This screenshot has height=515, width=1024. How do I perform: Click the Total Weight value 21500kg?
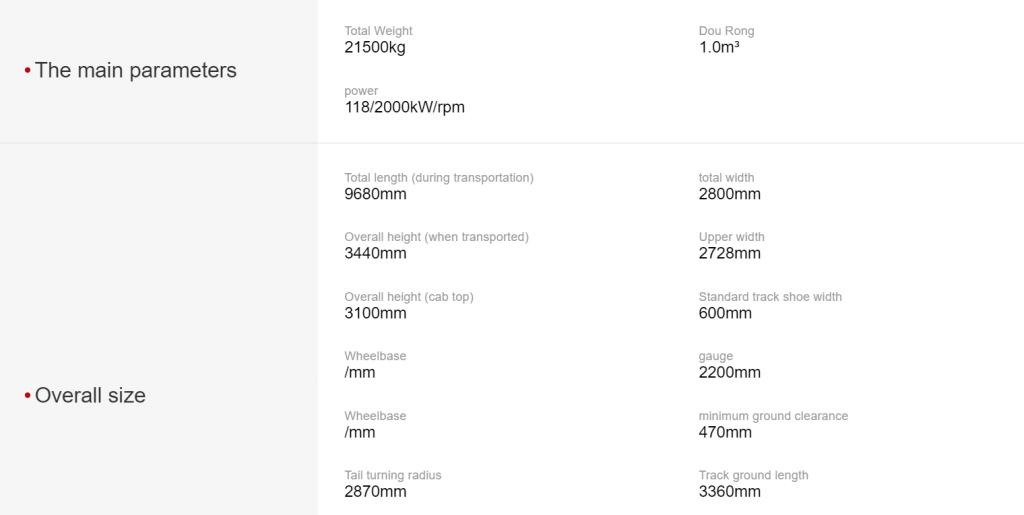[375, 48]
